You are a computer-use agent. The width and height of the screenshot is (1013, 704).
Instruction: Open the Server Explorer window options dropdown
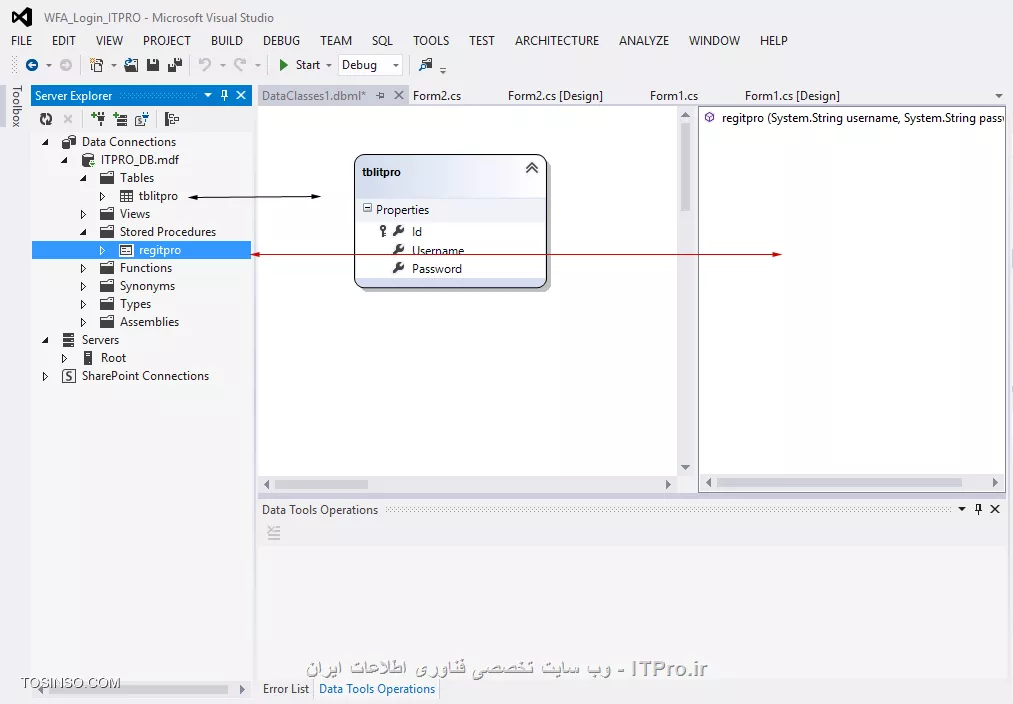(208, 96)
